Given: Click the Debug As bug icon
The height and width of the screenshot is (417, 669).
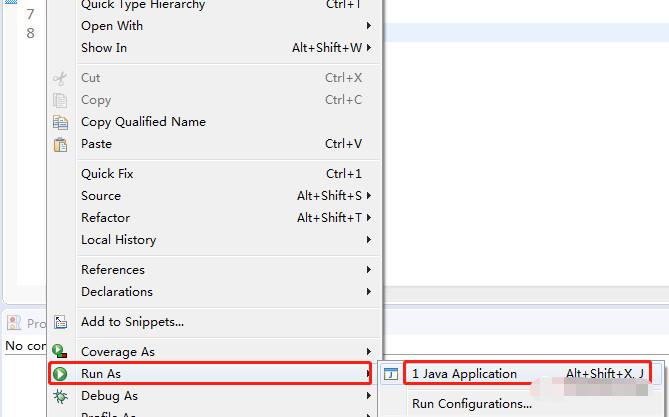Looking at the screenshot, I should [x=60, y=396].
